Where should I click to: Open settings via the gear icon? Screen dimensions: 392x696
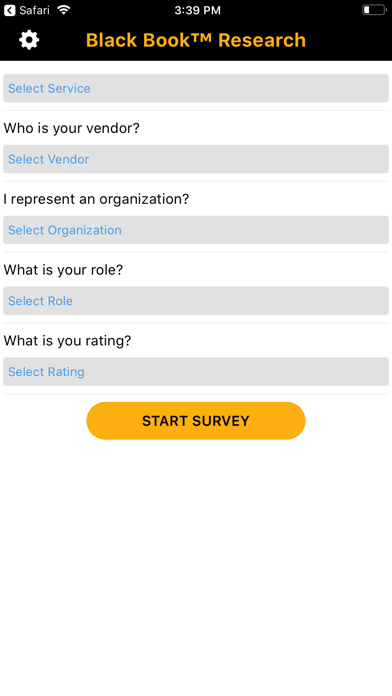coord(29,40)
